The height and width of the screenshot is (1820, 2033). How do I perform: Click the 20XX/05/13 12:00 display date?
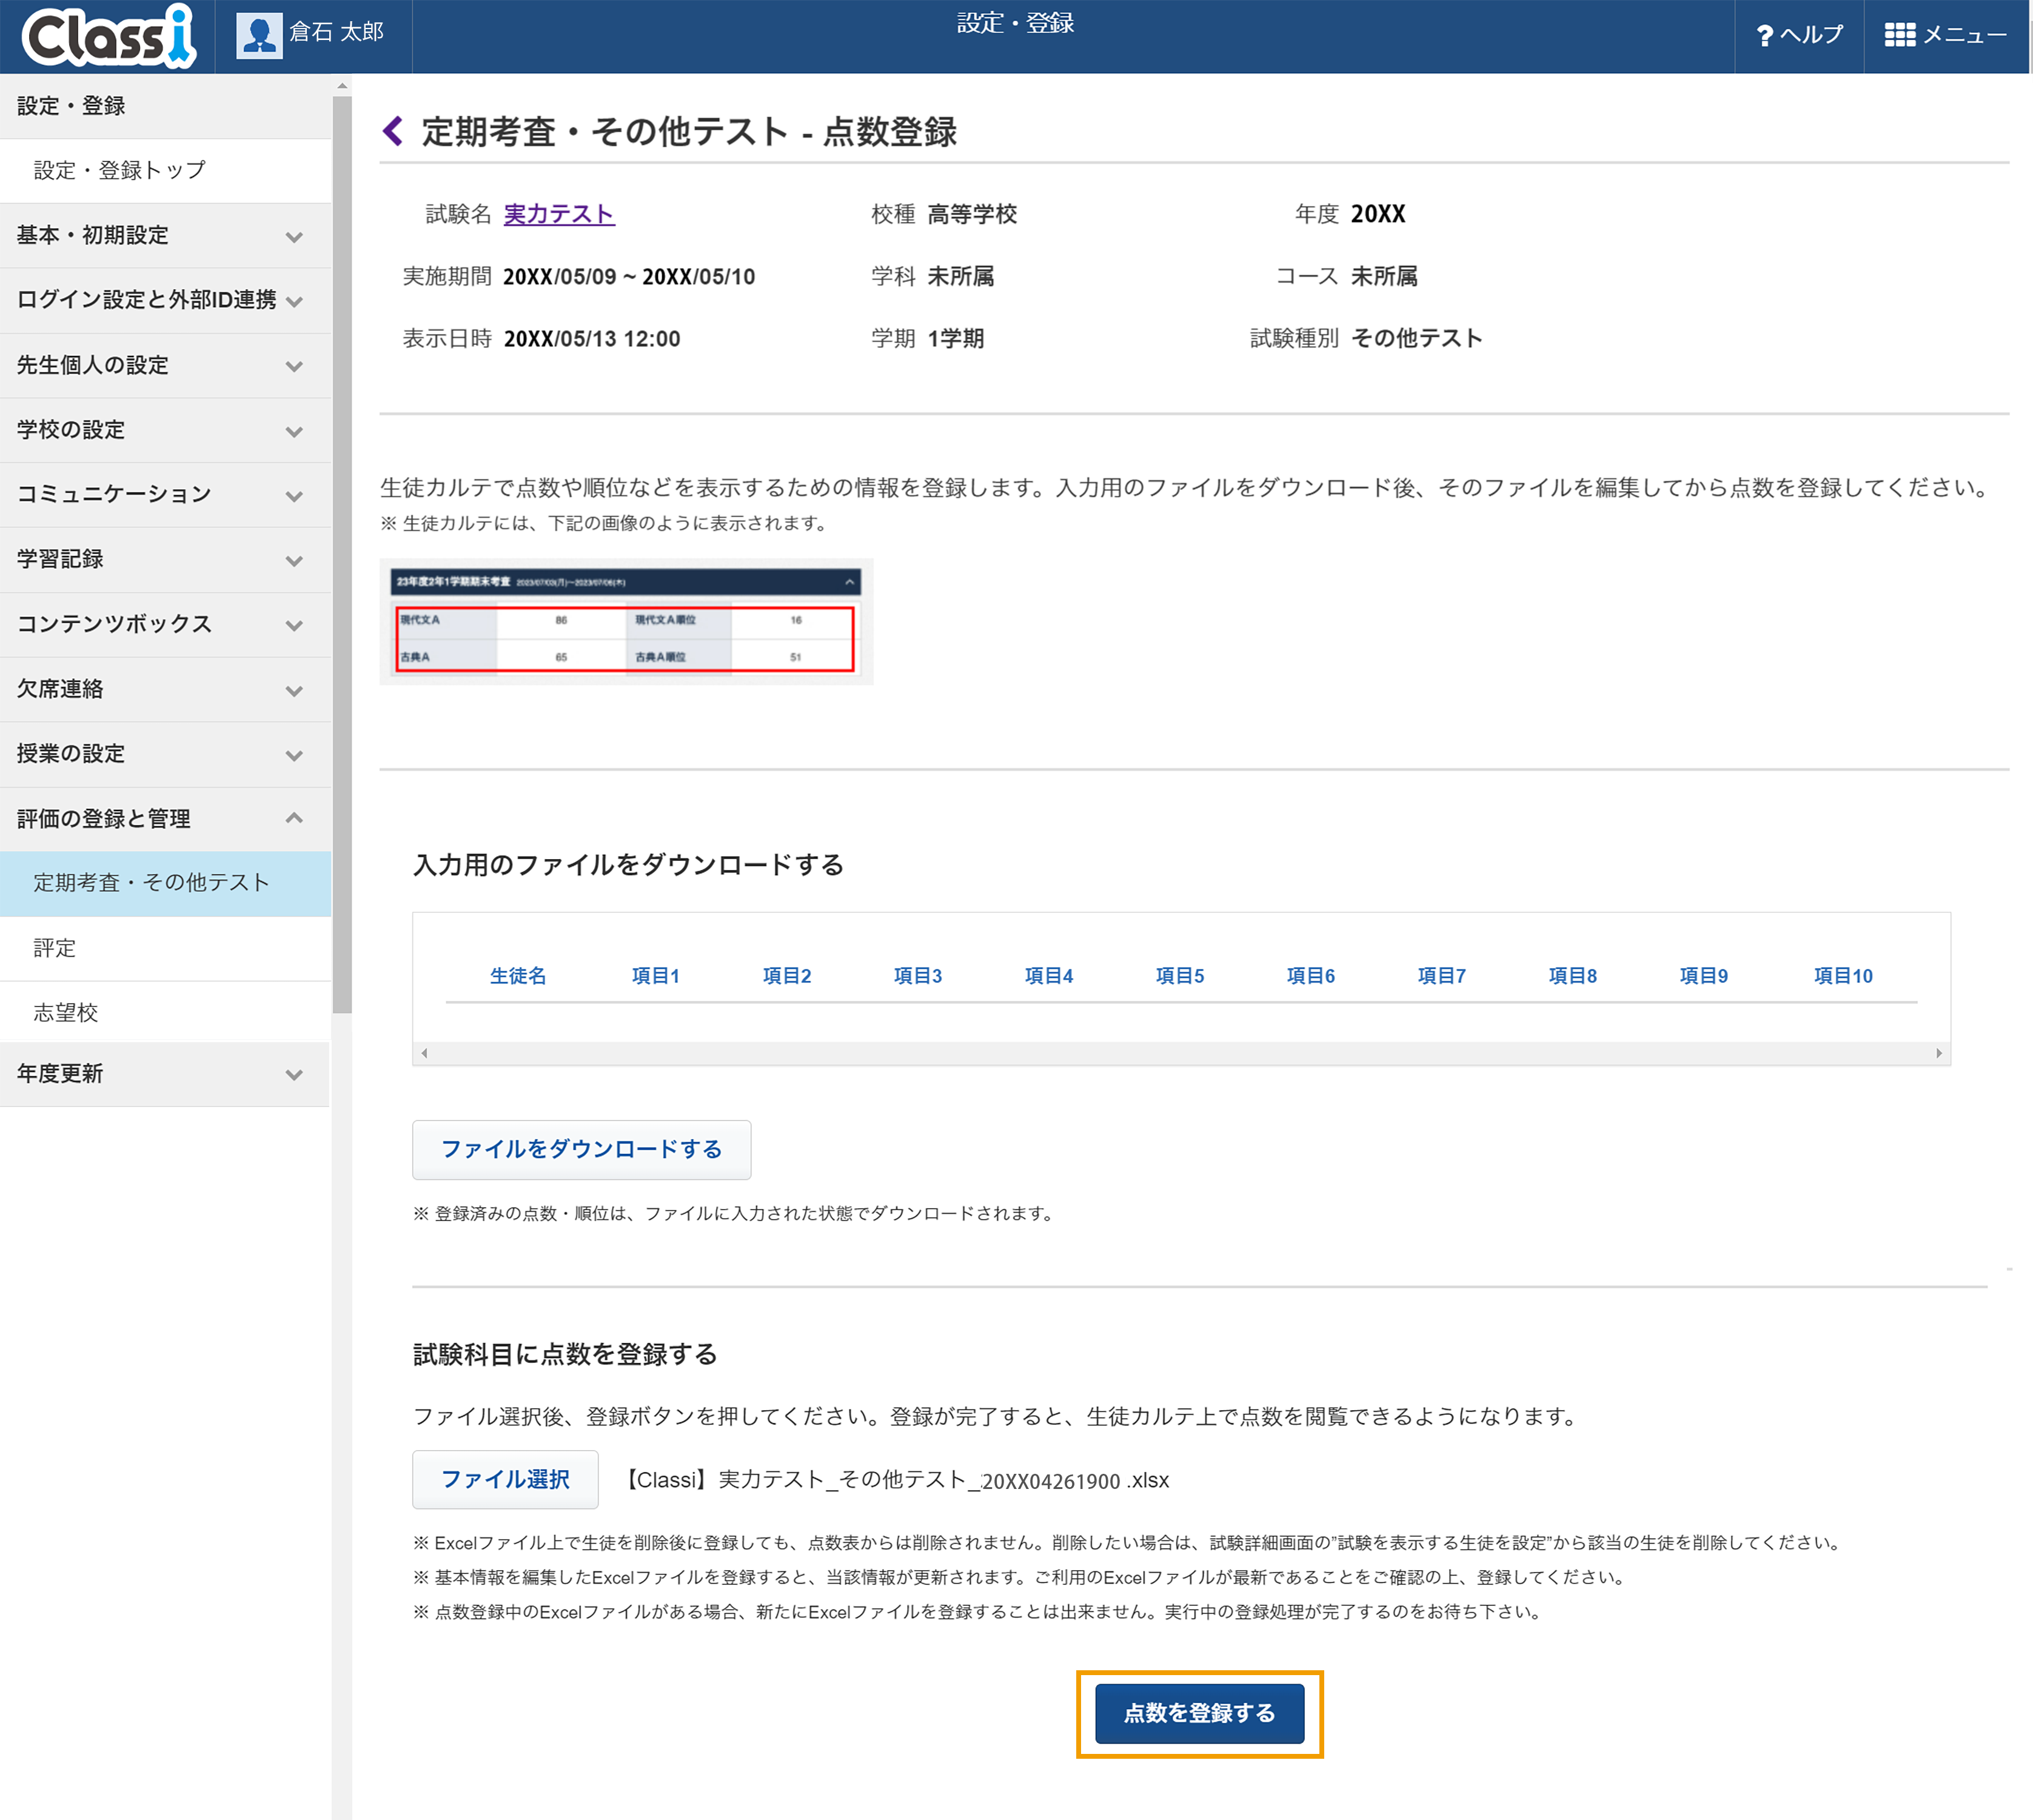pyautogui.click(x=592, y=339)
